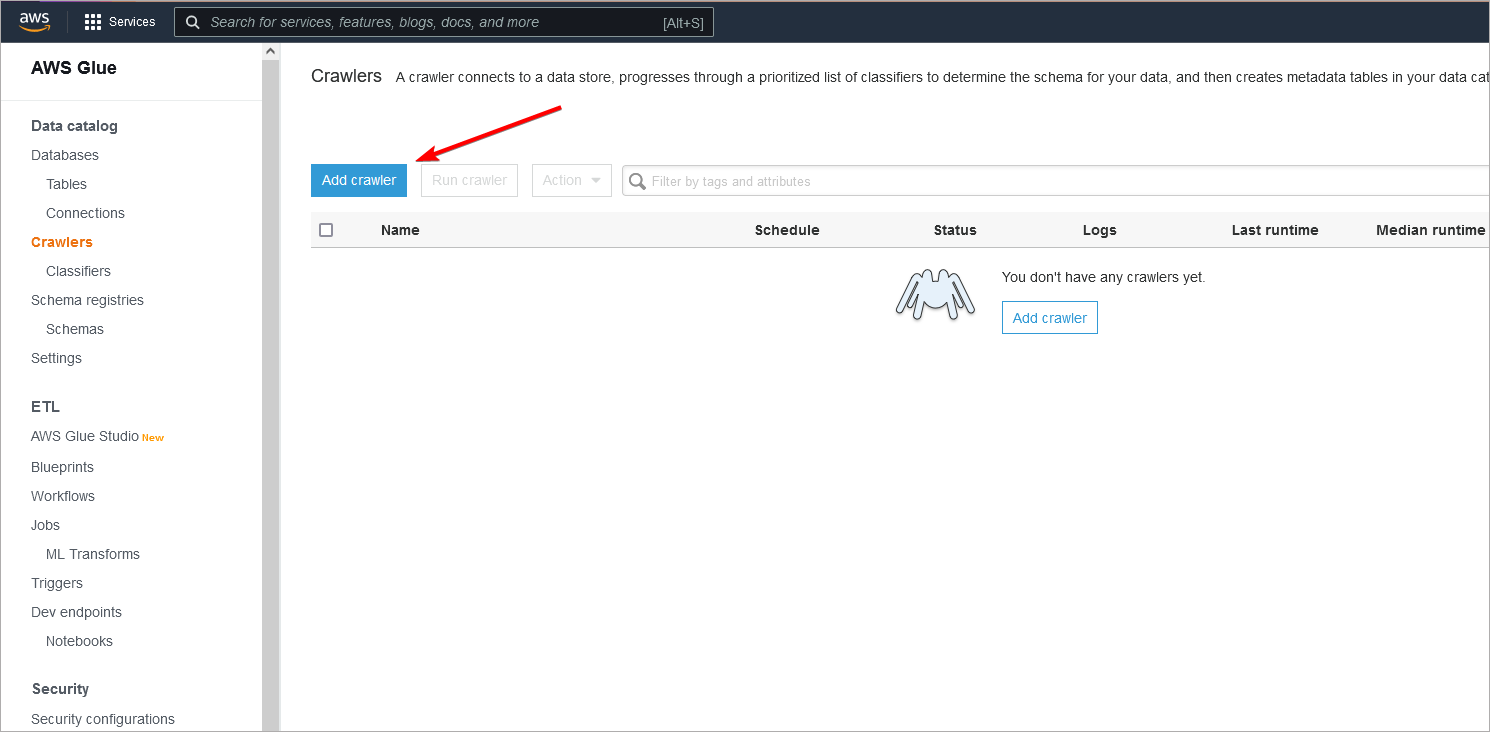
Task: Click the filter magnifier icon
Action: click(x=637, y=181)
